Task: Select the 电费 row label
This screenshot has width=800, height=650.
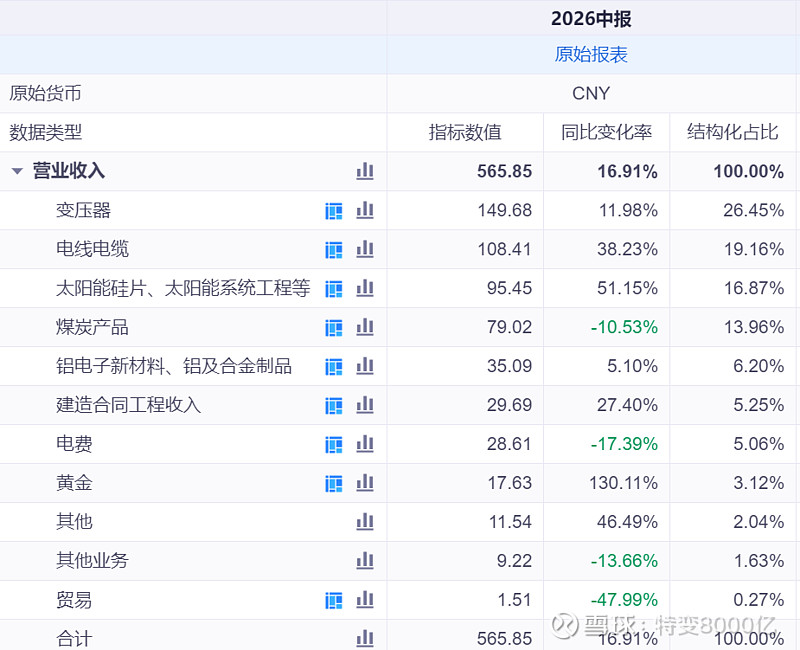Action: click(x=74, y=444)
